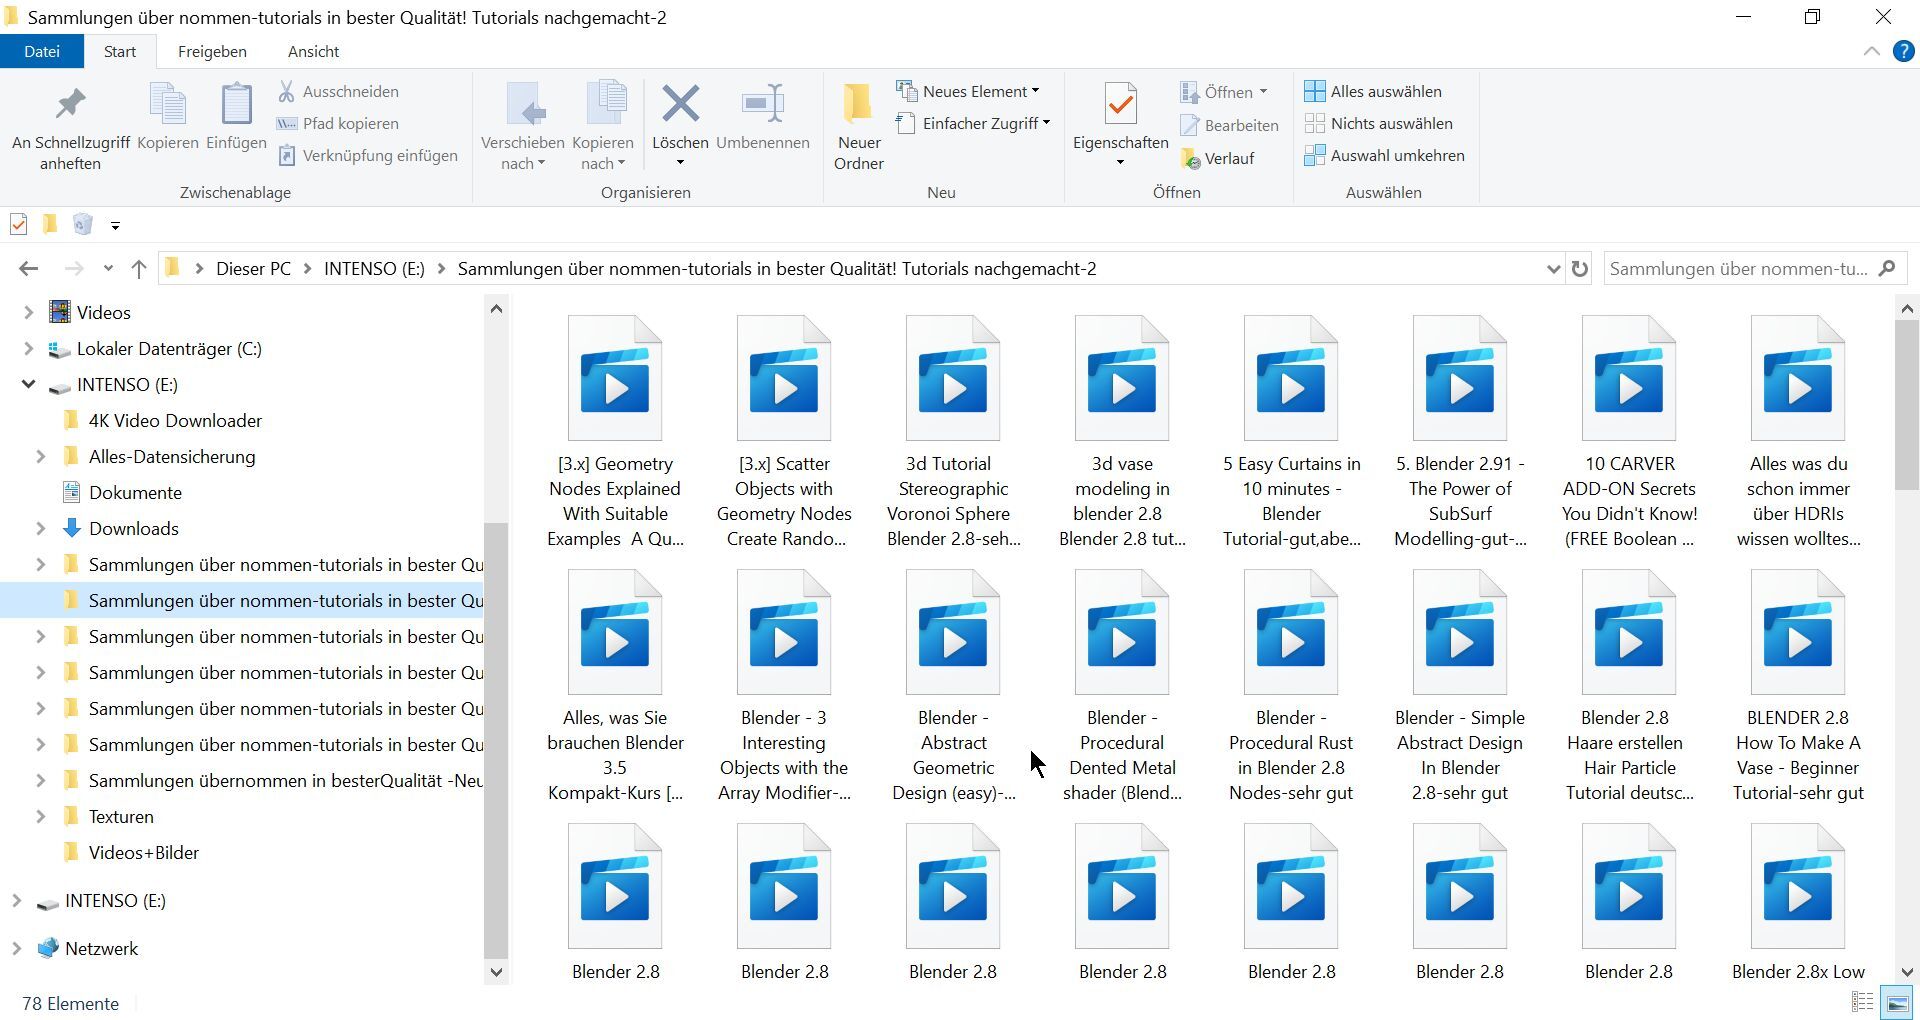1920x1020 pixels.
Task: Go up one folder level arrow
Action: click(139, 269)
